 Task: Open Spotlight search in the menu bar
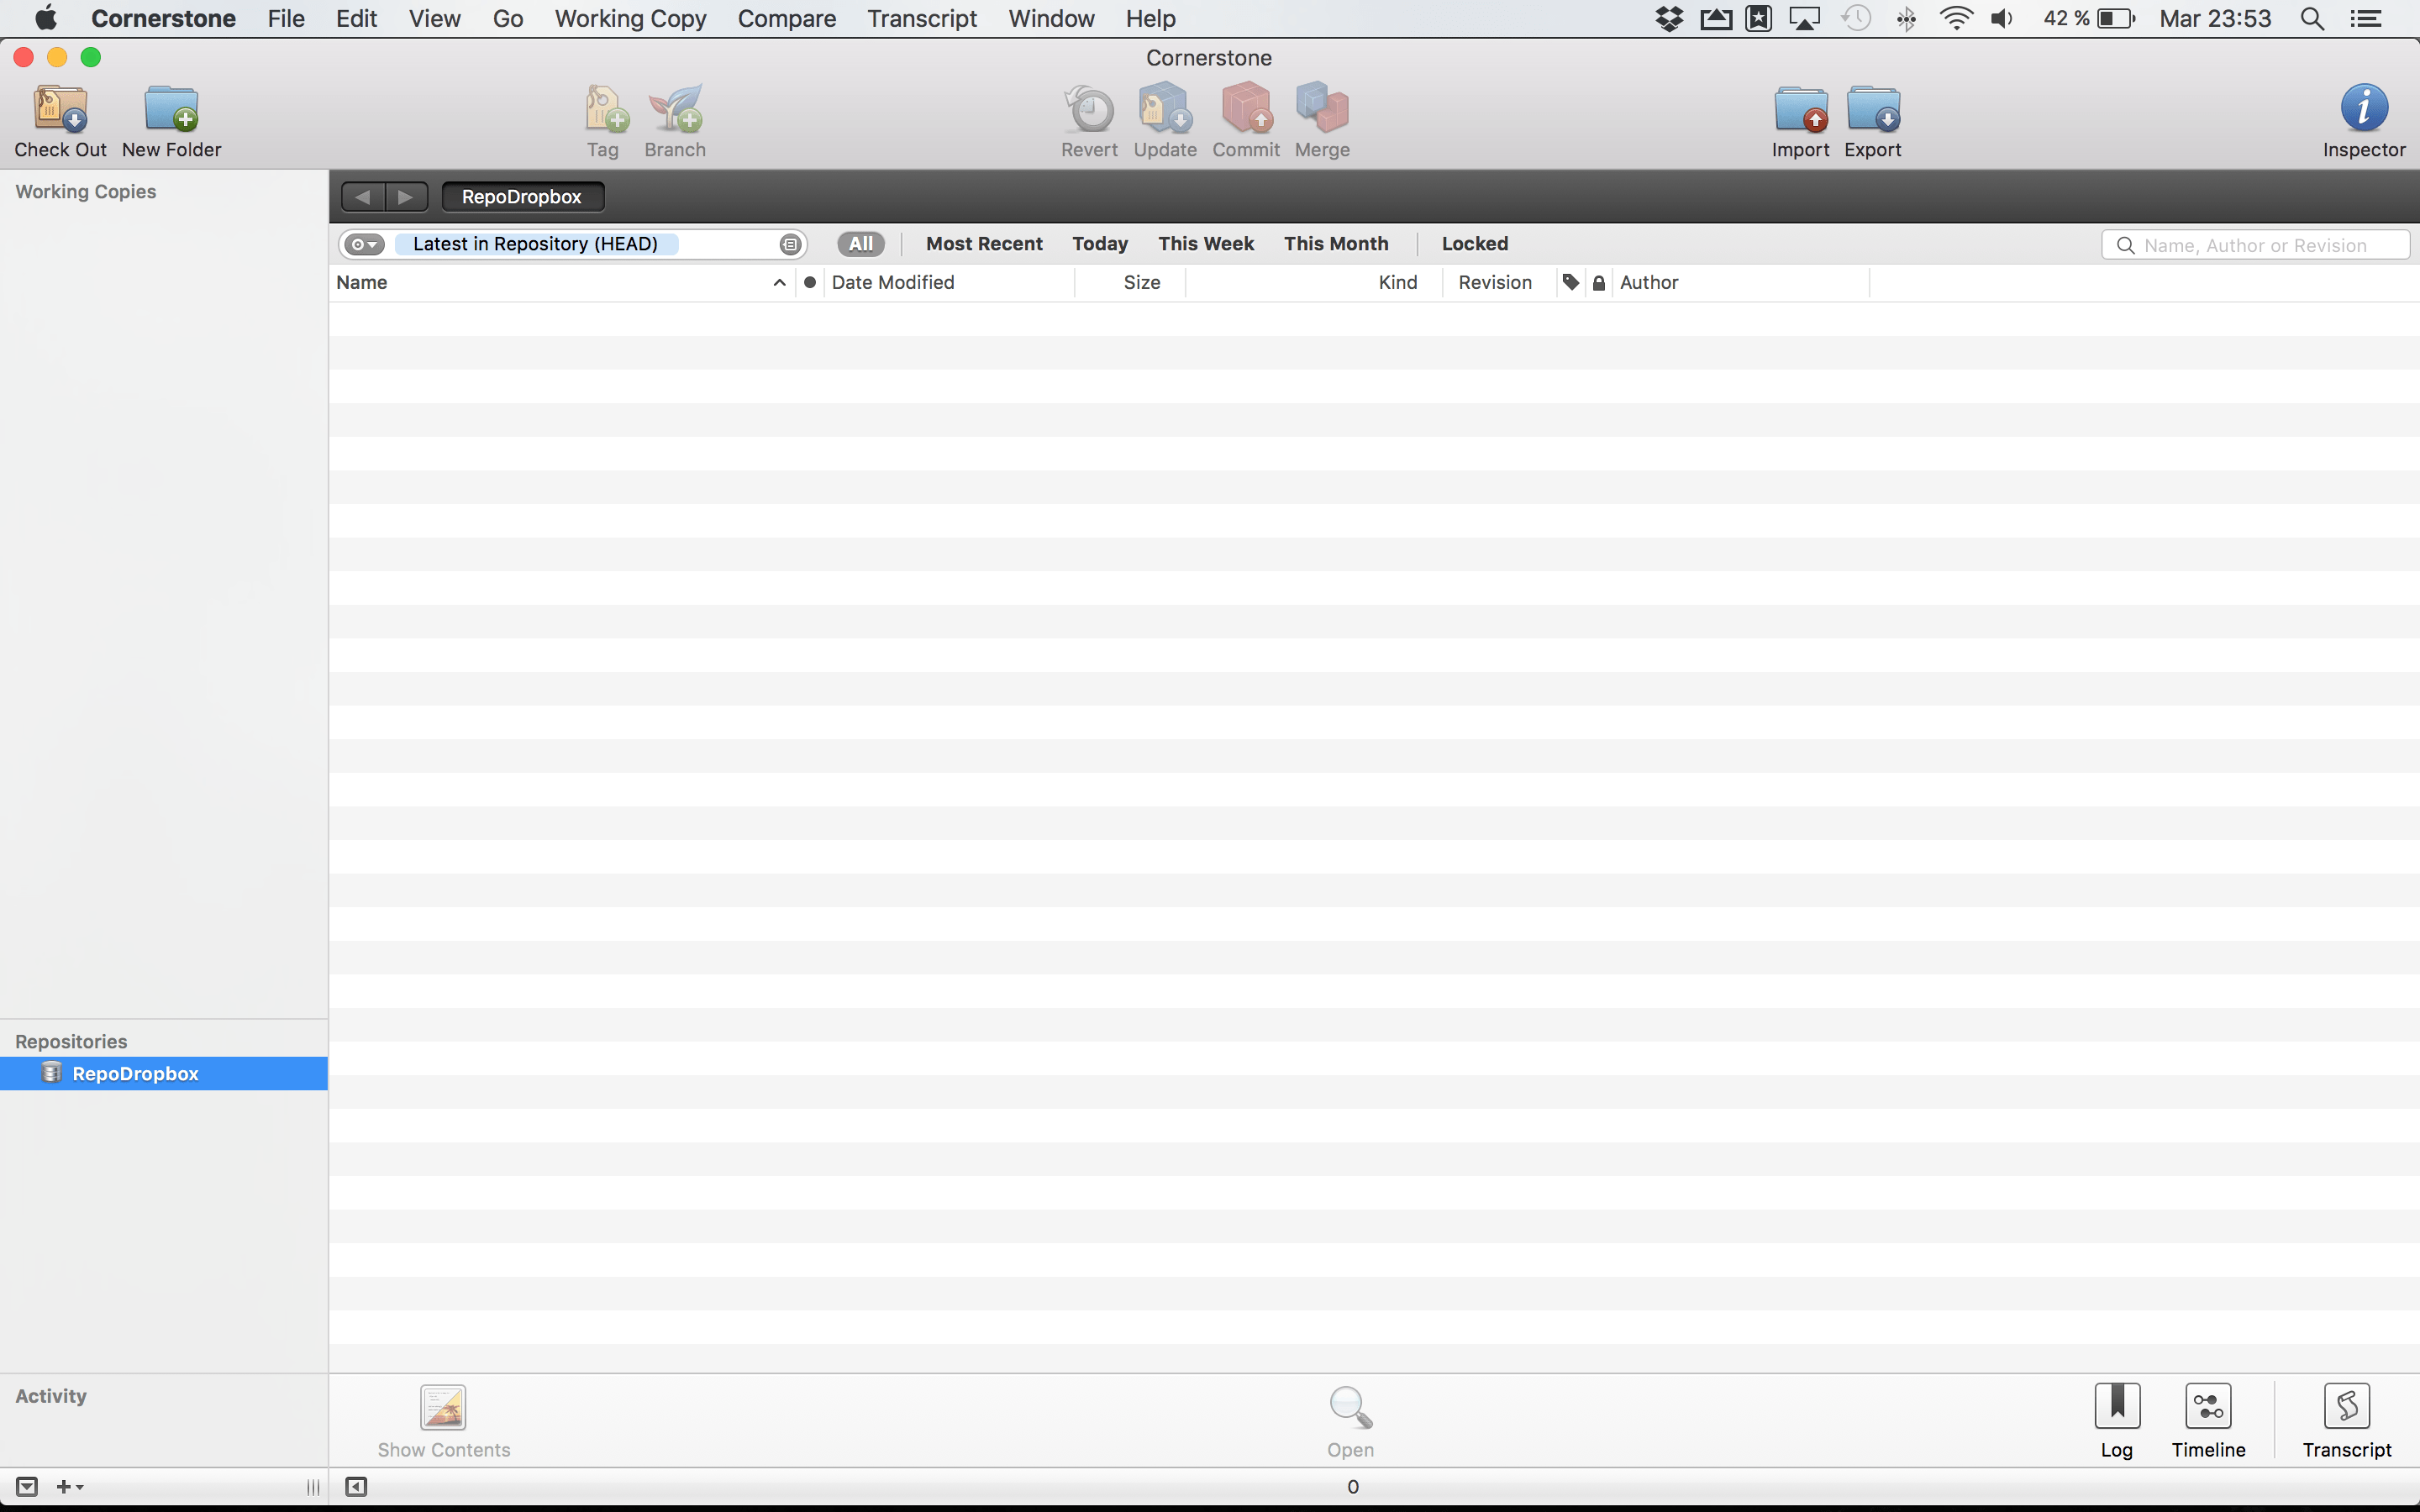tap(2312, 19)
